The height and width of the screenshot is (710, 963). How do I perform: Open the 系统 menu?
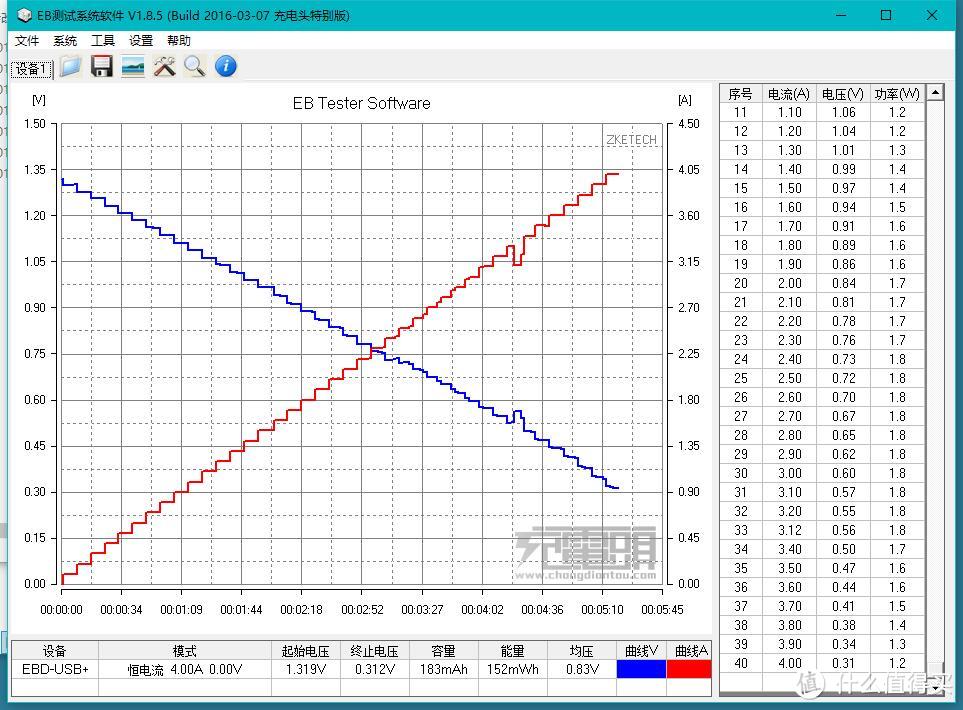[65, 41]
